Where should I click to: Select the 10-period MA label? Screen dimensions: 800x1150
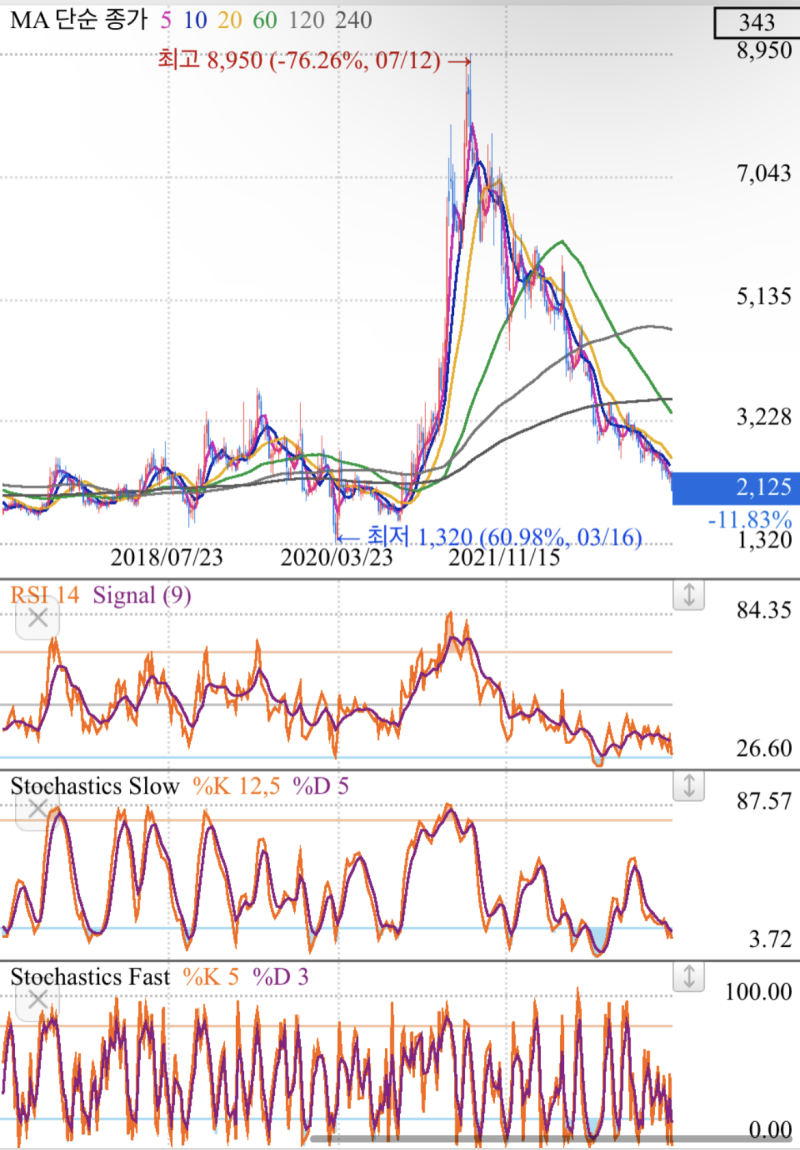tap(195, 20)
